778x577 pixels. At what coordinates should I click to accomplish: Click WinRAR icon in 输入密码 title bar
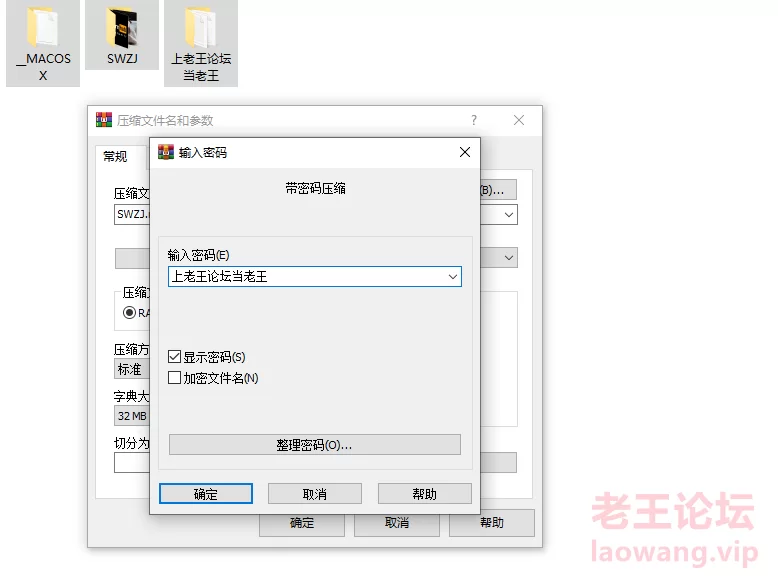pyautogui.click(x=166, y=152)
